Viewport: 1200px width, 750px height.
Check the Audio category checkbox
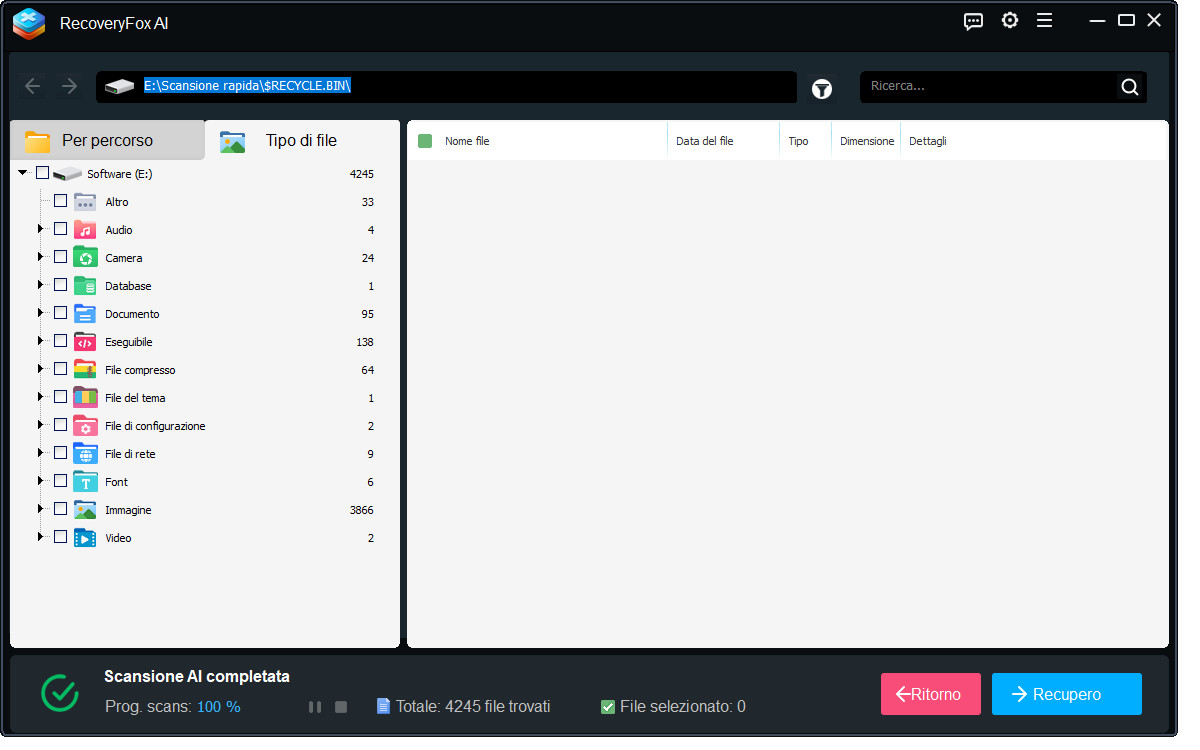click(x=61, y=229)
